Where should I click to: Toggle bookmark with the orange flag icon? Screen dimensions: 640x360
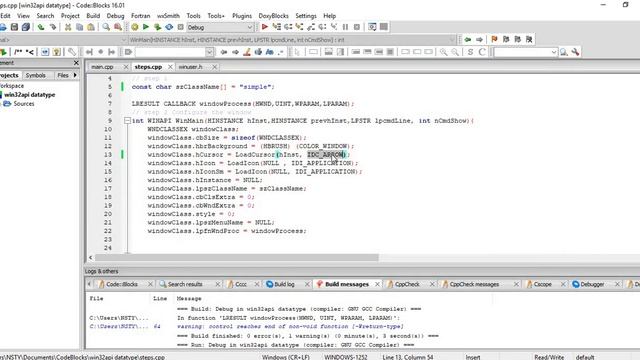coord(494,39)
